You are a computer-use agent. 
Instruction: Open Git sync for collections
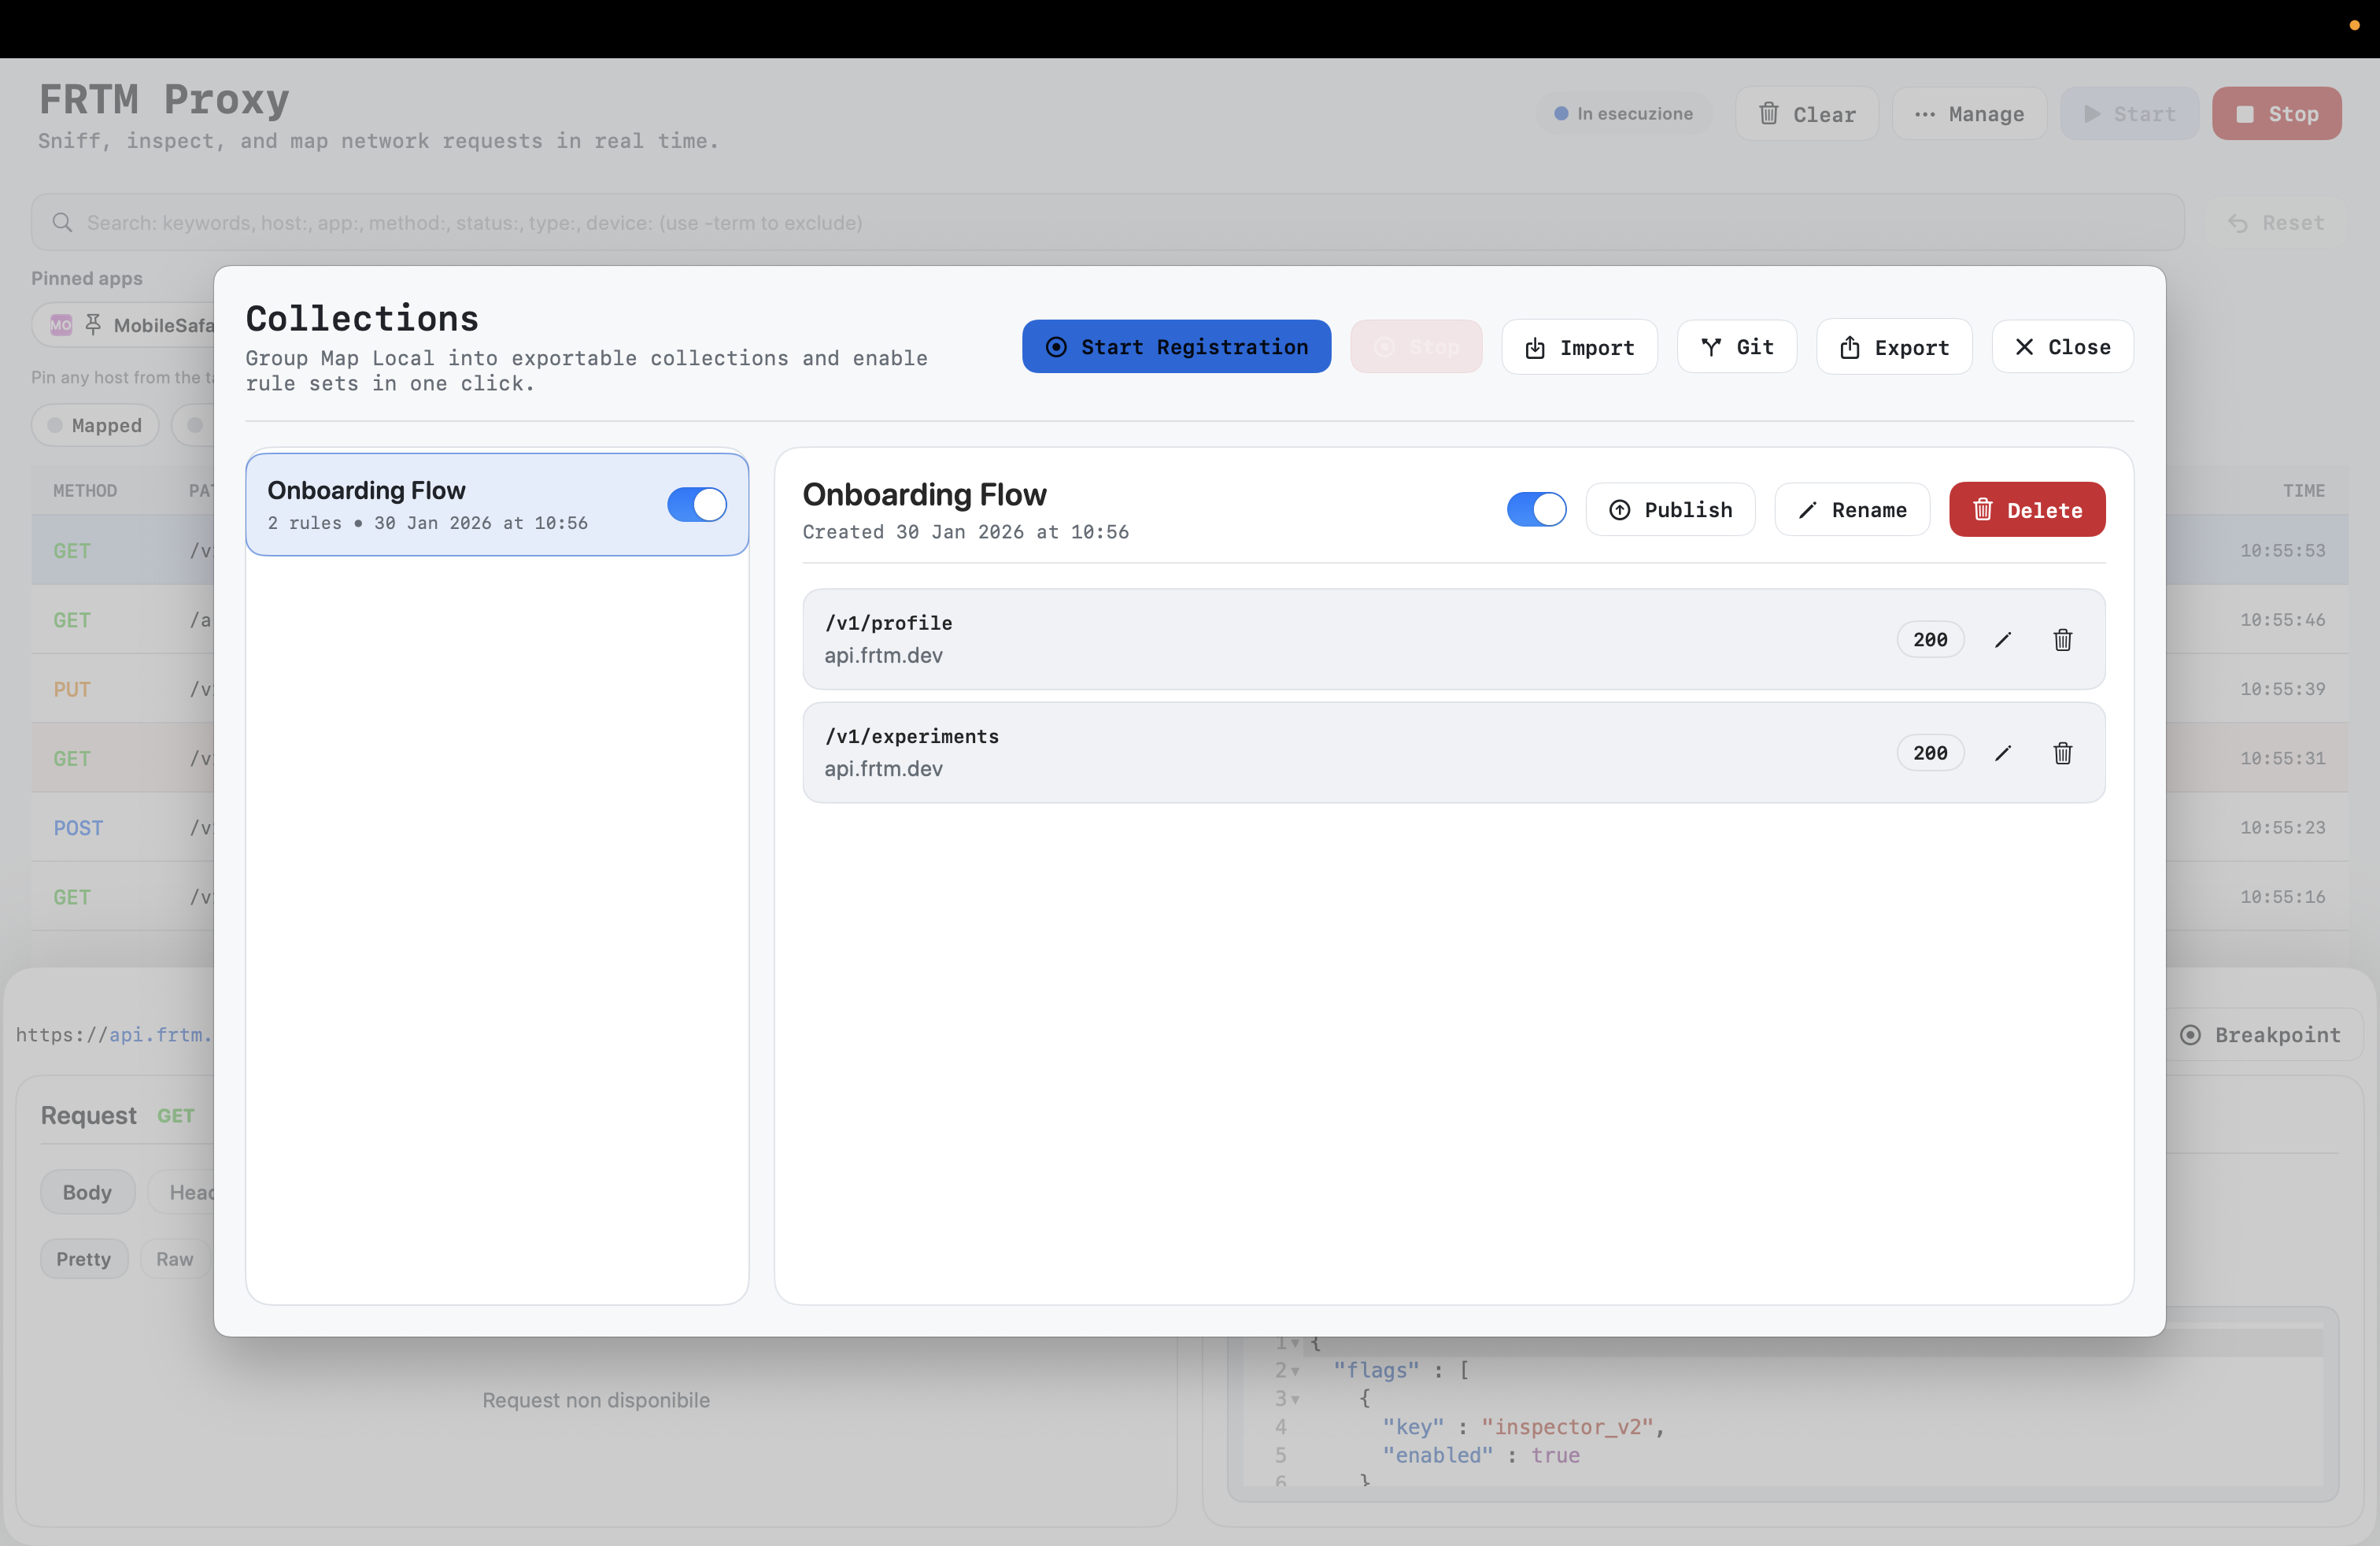1737,347
